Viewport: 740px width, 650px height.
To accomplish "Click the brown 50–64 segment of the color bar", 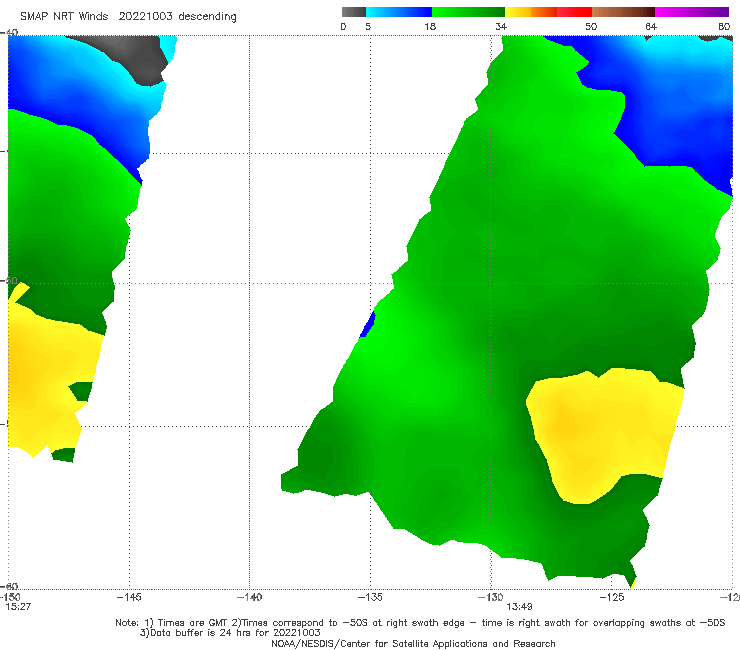I will pos(623,12).
